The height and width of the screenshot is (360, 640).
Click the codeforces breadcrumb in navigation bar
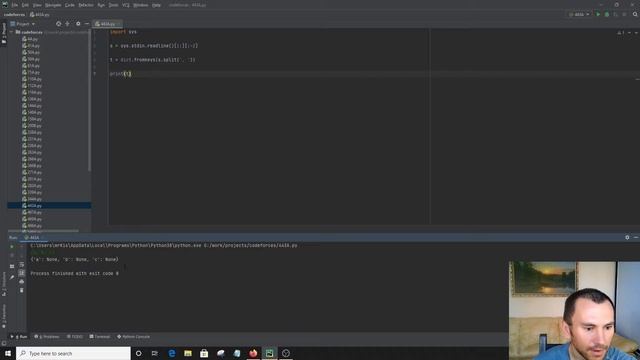coord(14,14)
